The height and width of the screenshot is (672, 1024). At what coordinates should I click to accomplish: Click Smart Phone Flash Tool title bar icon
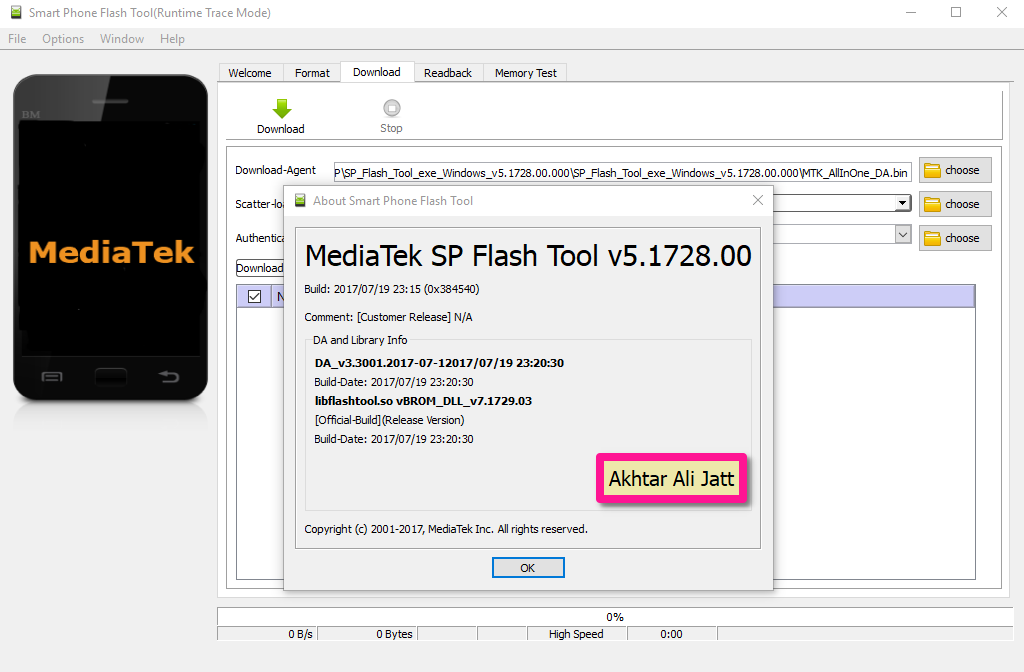pyautogui.click(x=16, y=12)
